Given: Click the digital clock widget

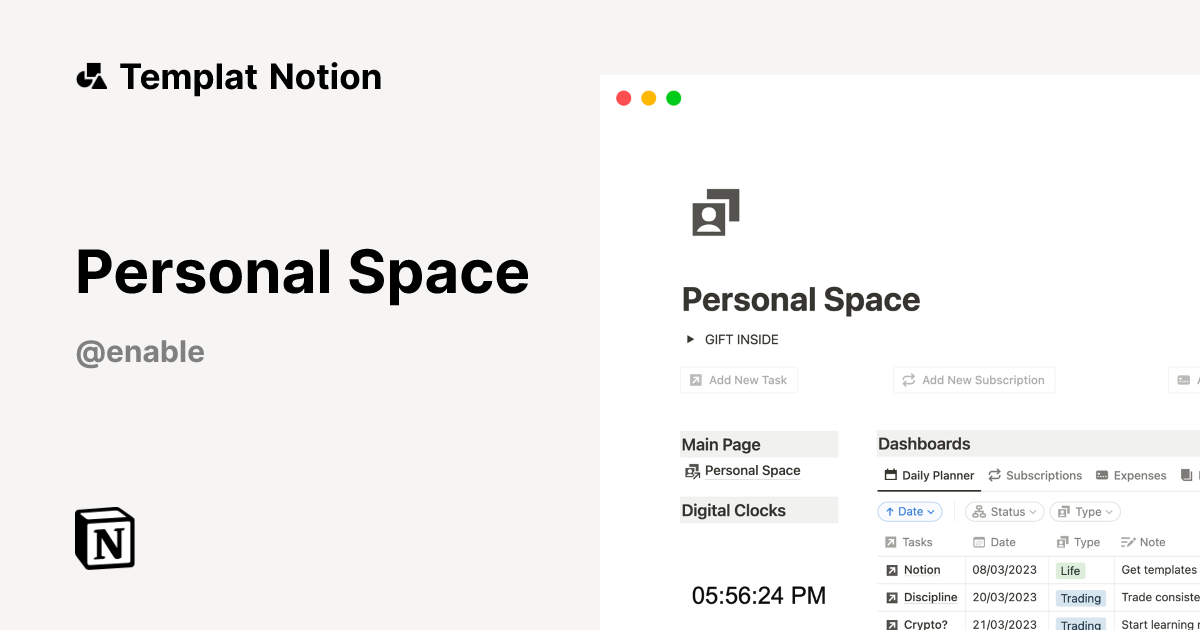Looking at the screenshot, I should (x=759, y=596).
